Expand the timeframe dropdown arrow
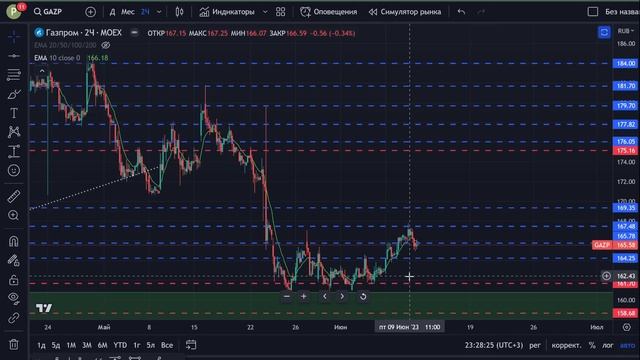Image resolution: width=640 pixels, height=360 pixels. tap(159, 12)
